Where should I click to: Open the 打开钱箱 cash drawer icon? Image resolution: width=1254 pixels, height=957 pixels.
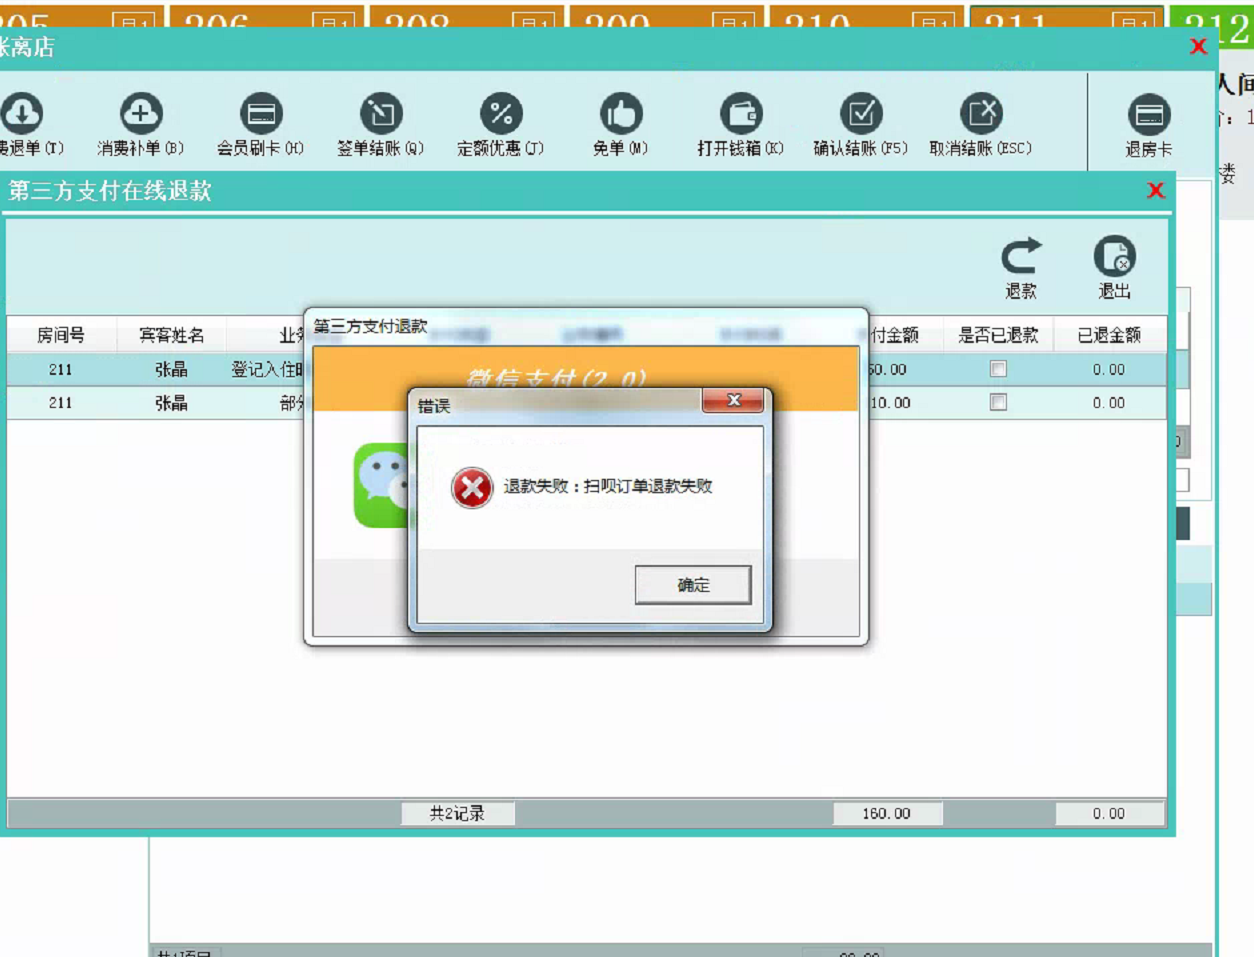coord(741,114)
